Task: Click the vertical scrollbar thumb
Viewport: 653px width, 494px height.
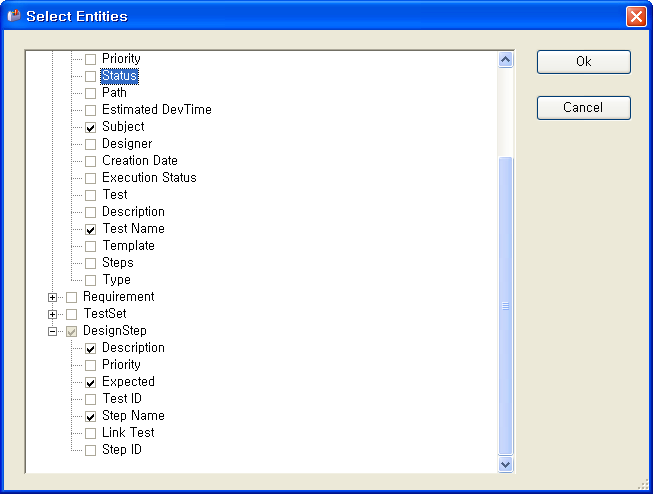Action: tap(506, 306)
